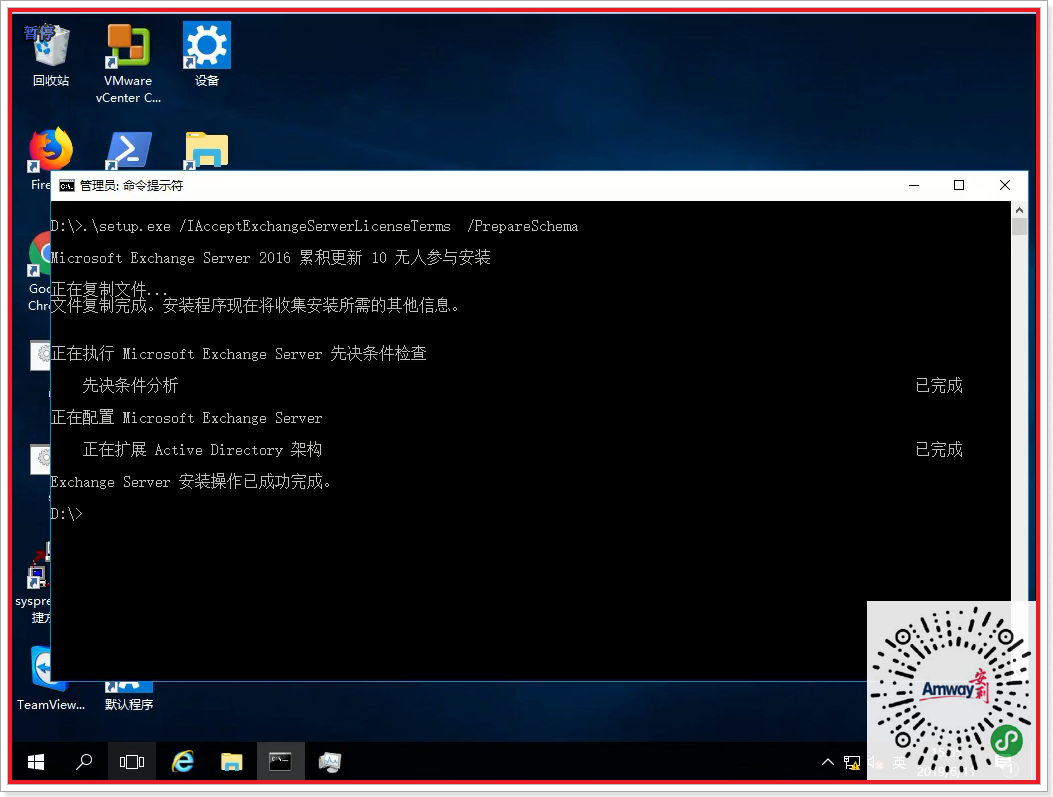Click the 'Exchange Server 安装操作已成功完成' line
1053x797 pixels.
coord(191,481)
